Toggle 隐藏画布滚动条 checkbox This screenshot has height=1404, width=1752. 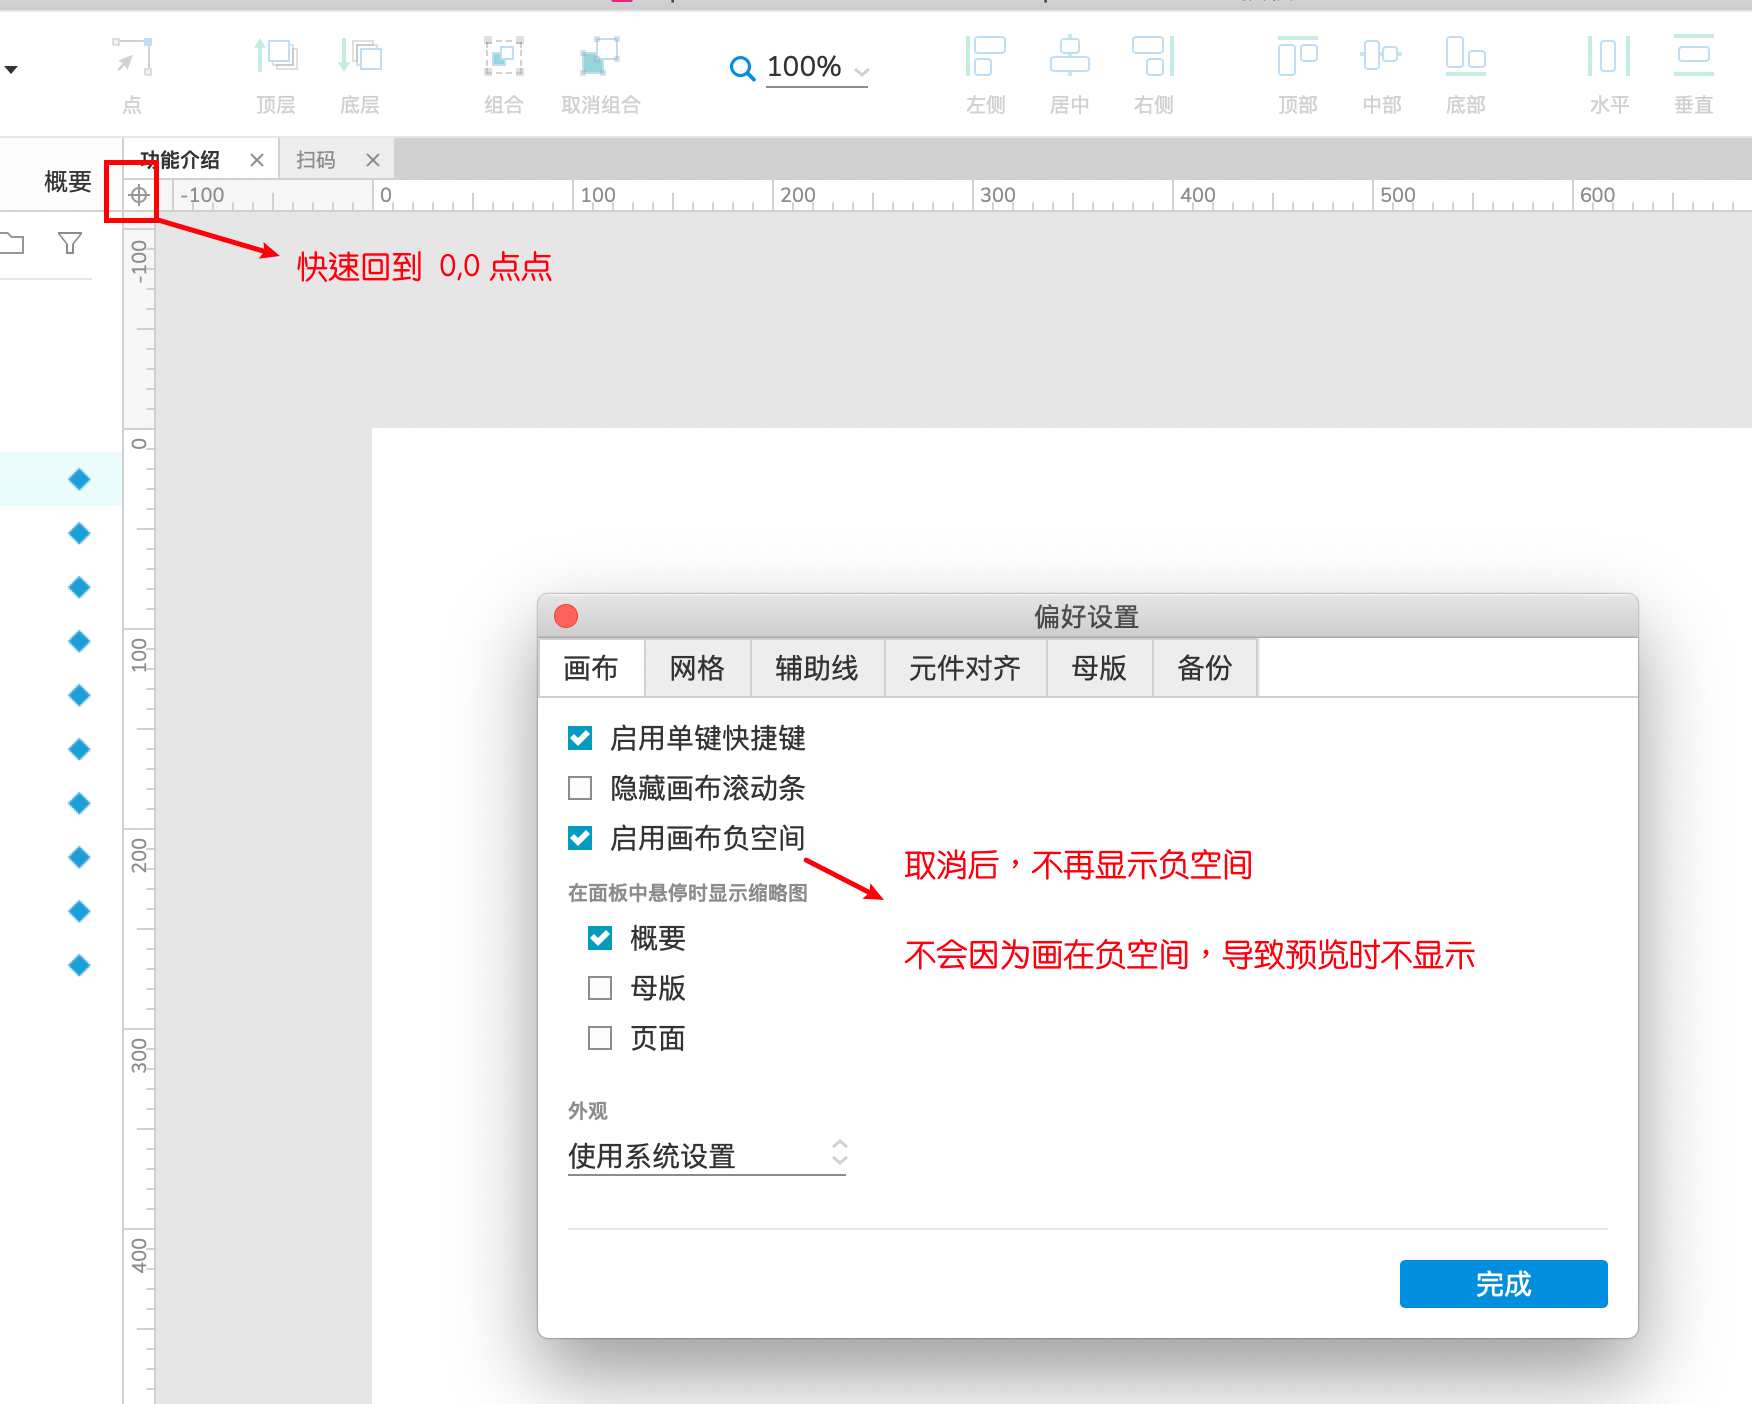(580, 788)
